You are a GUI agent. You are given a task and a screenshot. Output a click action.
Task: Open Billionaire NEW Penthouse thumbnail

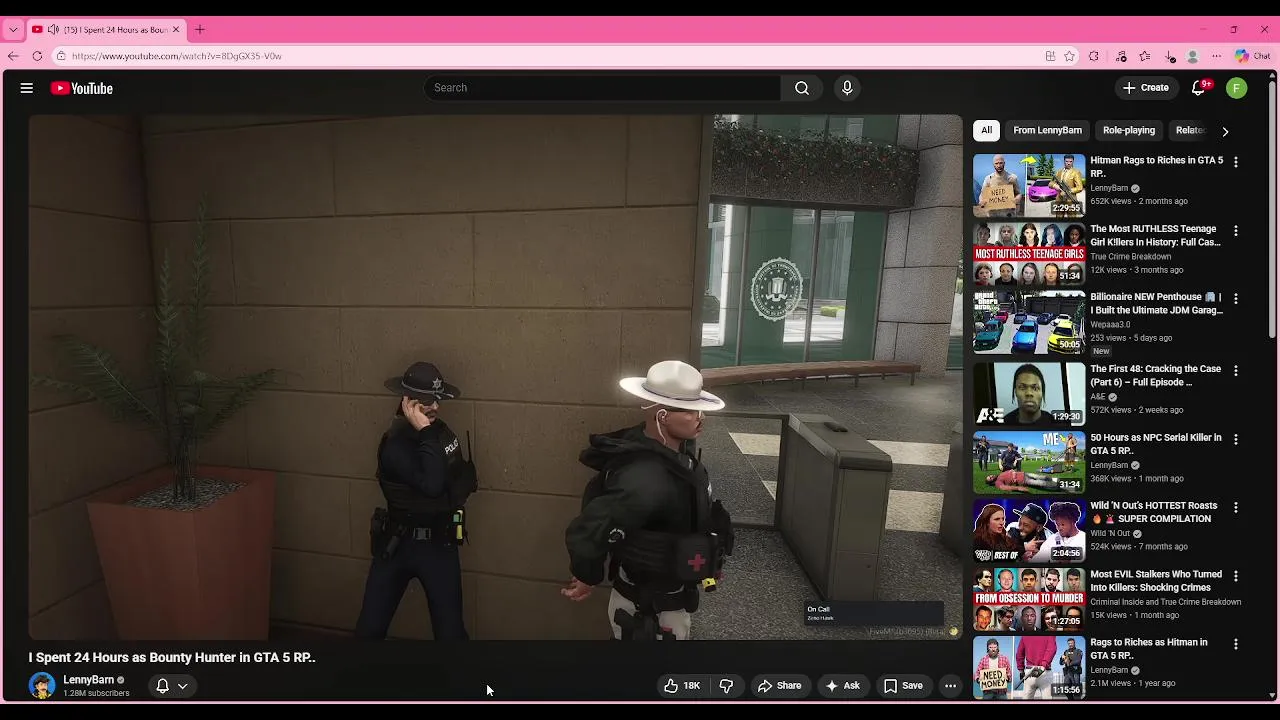(1029, 322)
